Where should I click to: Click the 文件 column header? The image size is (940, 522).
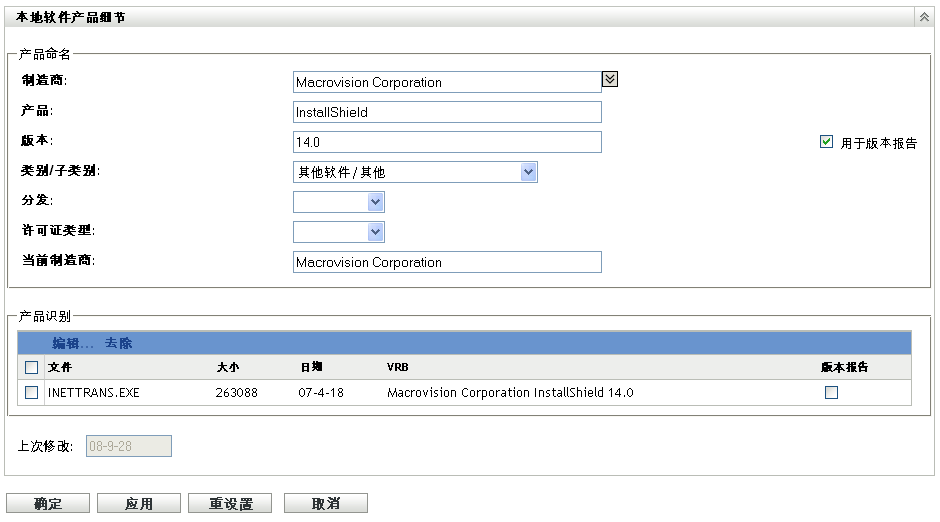click(x=59, y=367)
